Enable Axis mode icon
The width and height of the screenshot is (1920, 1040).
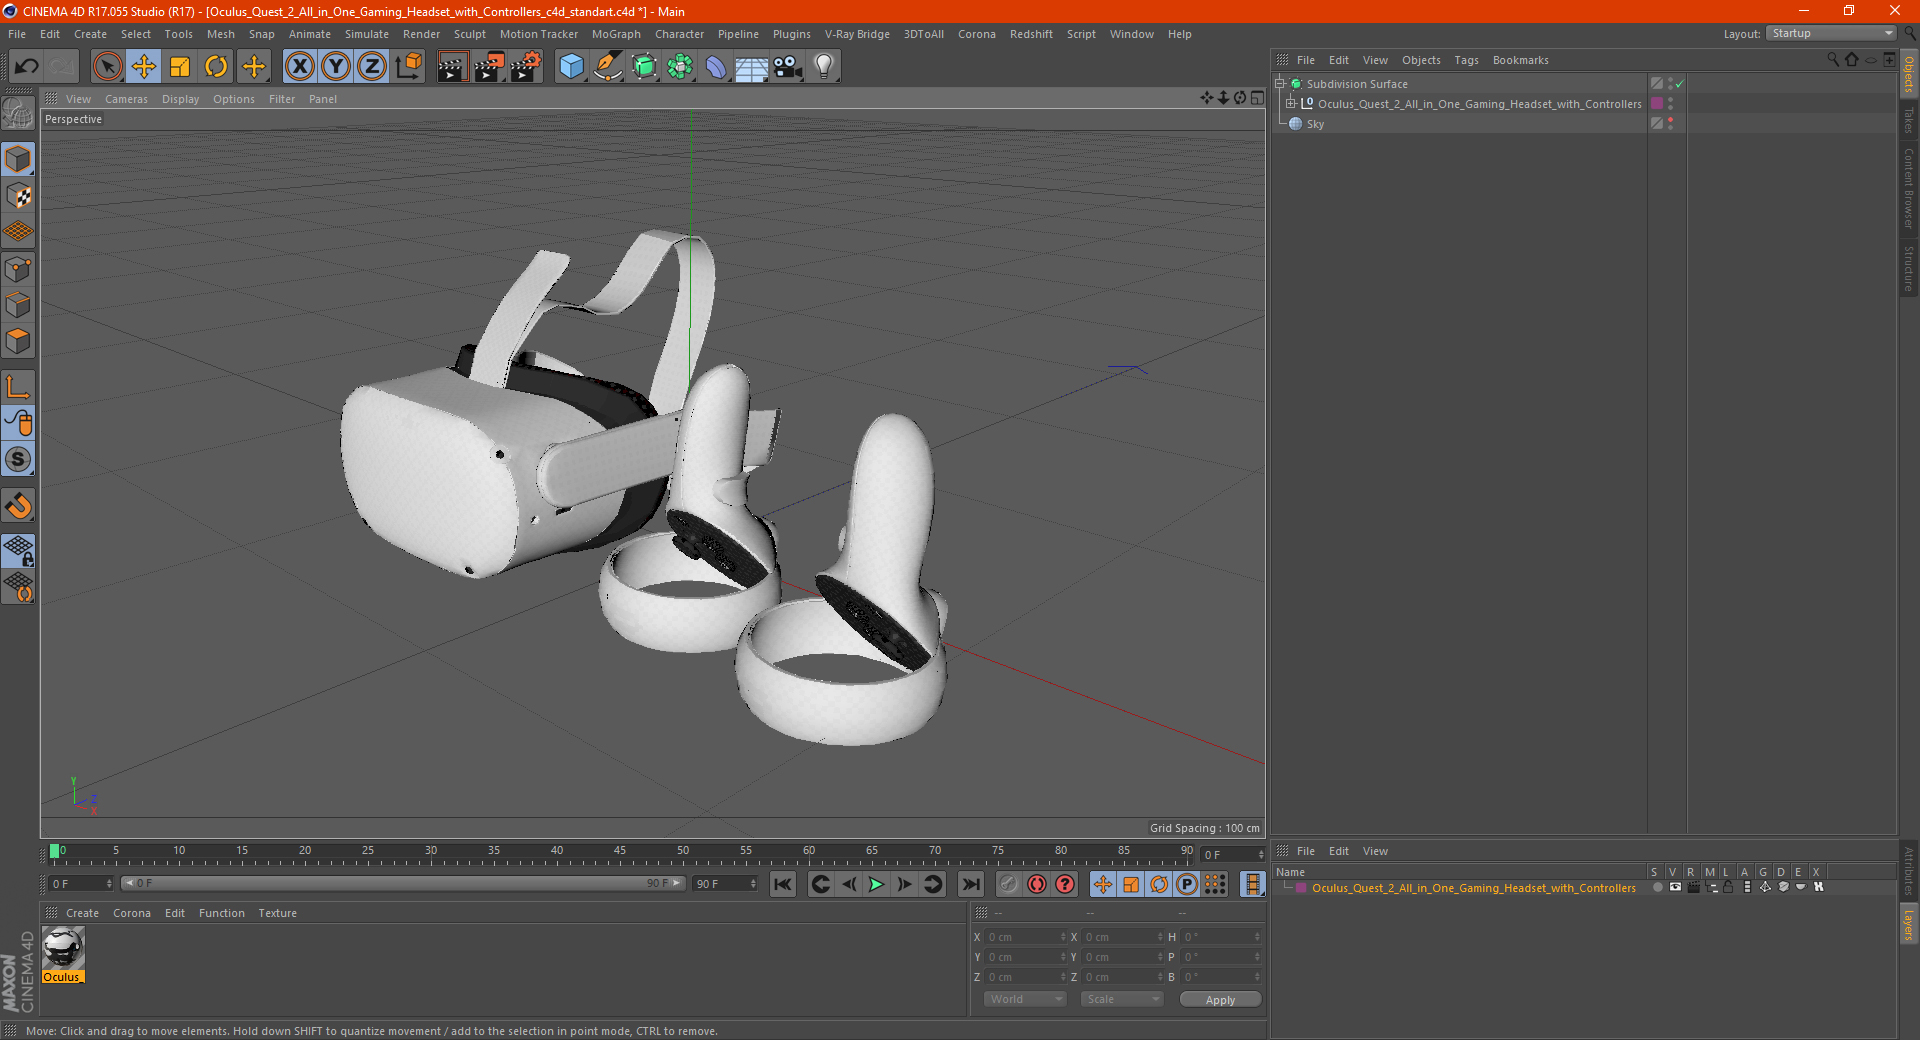(x=18, y=387)
